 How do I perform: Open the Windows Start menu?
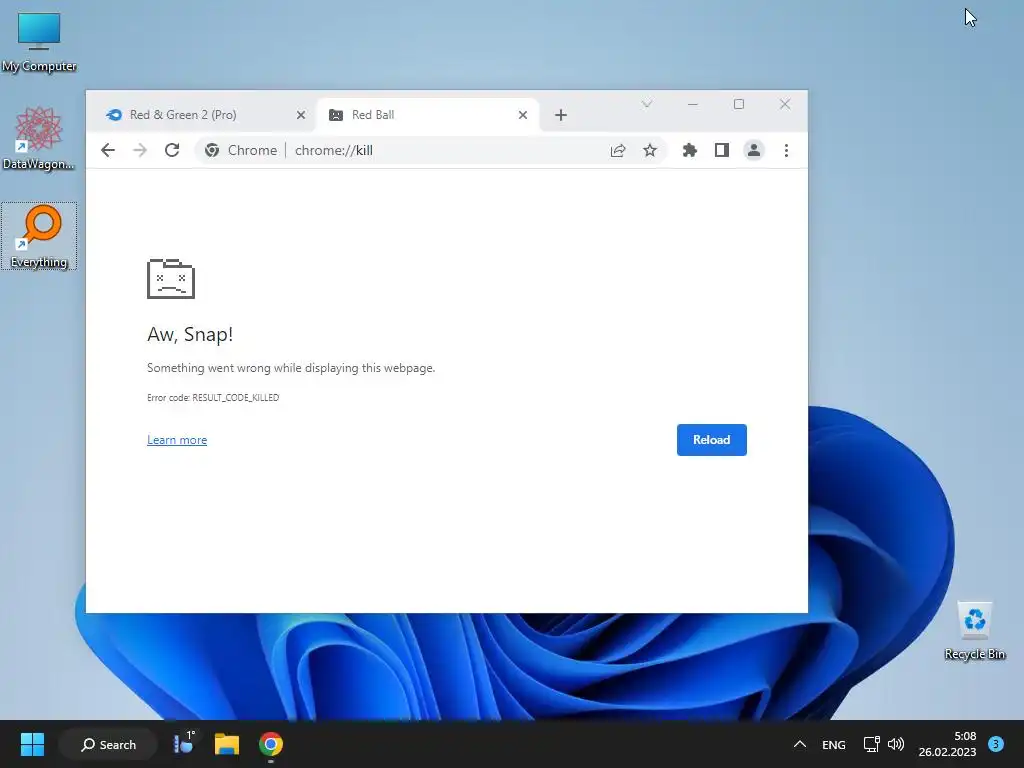click(x=32, y=744)
